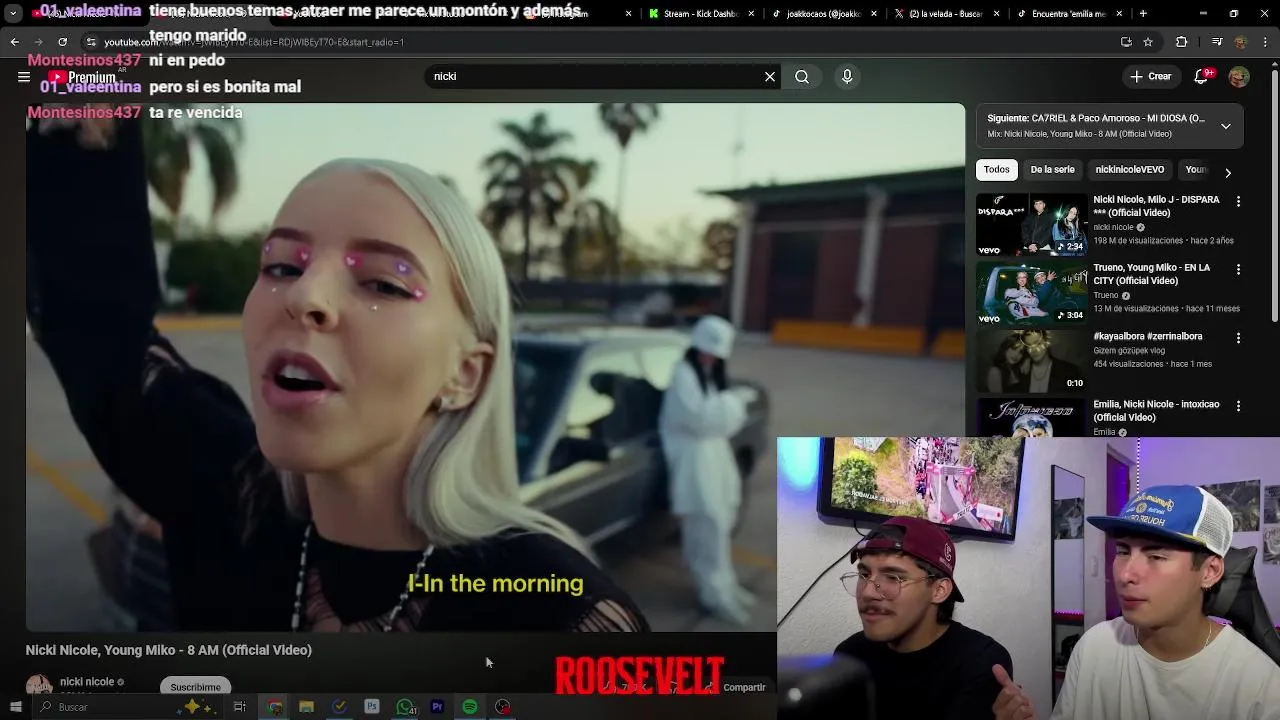
Task: Start voice search with the microphone icon
Action: [x=847, y=76]
